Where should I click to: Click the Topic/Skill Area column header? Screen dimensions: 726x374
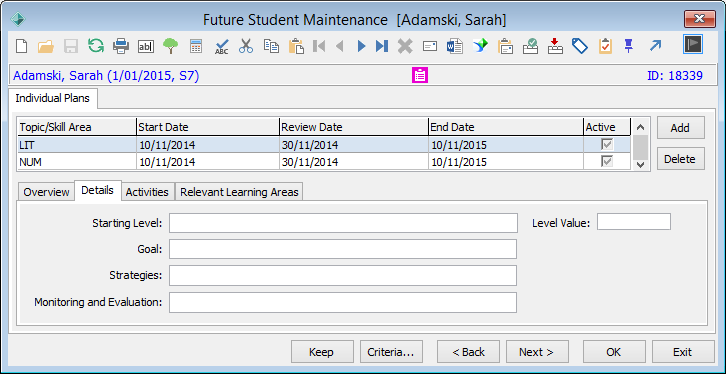[77, 127]
